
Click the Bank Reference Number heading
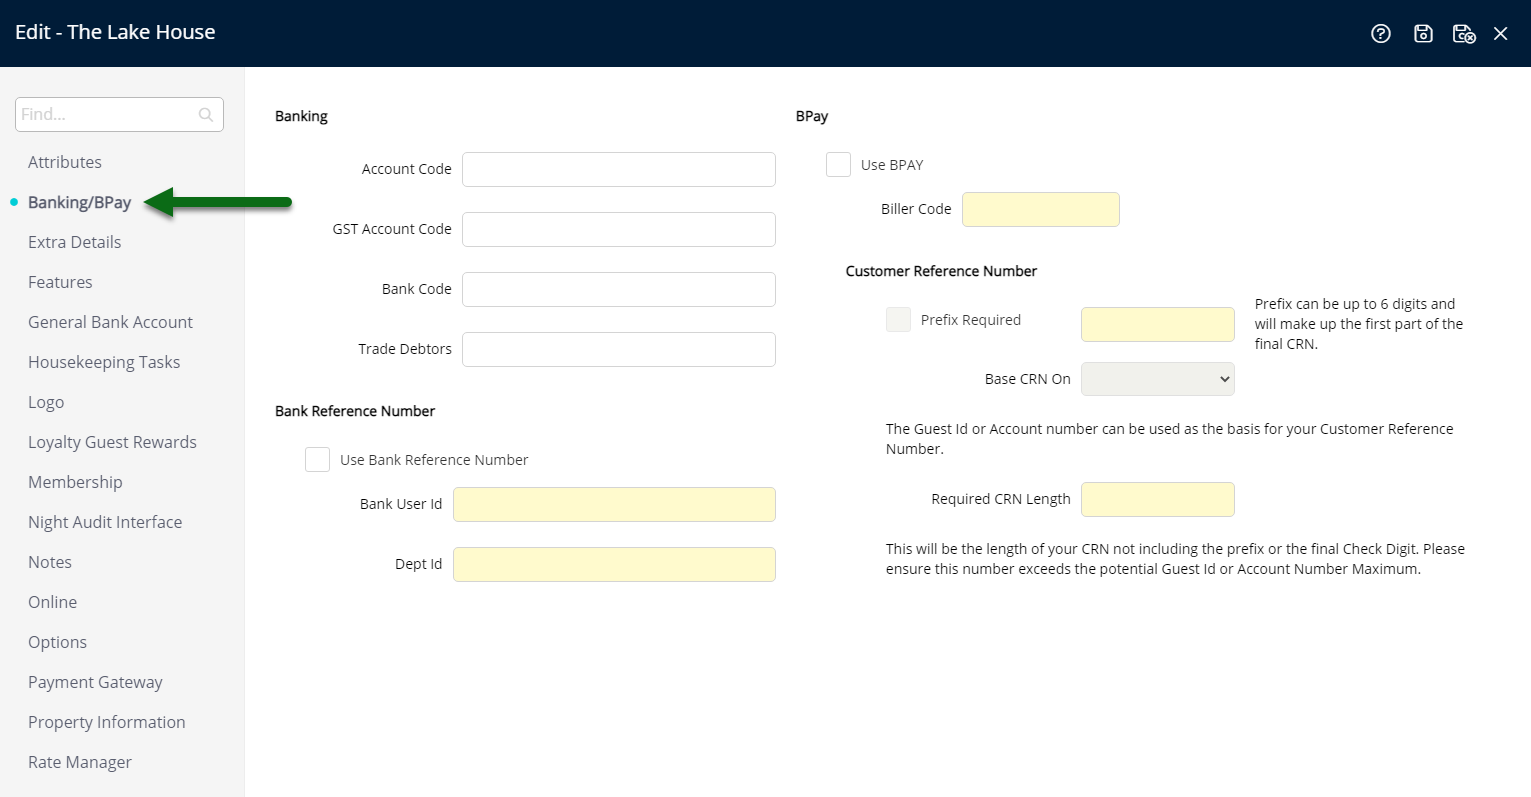point(355,411)
